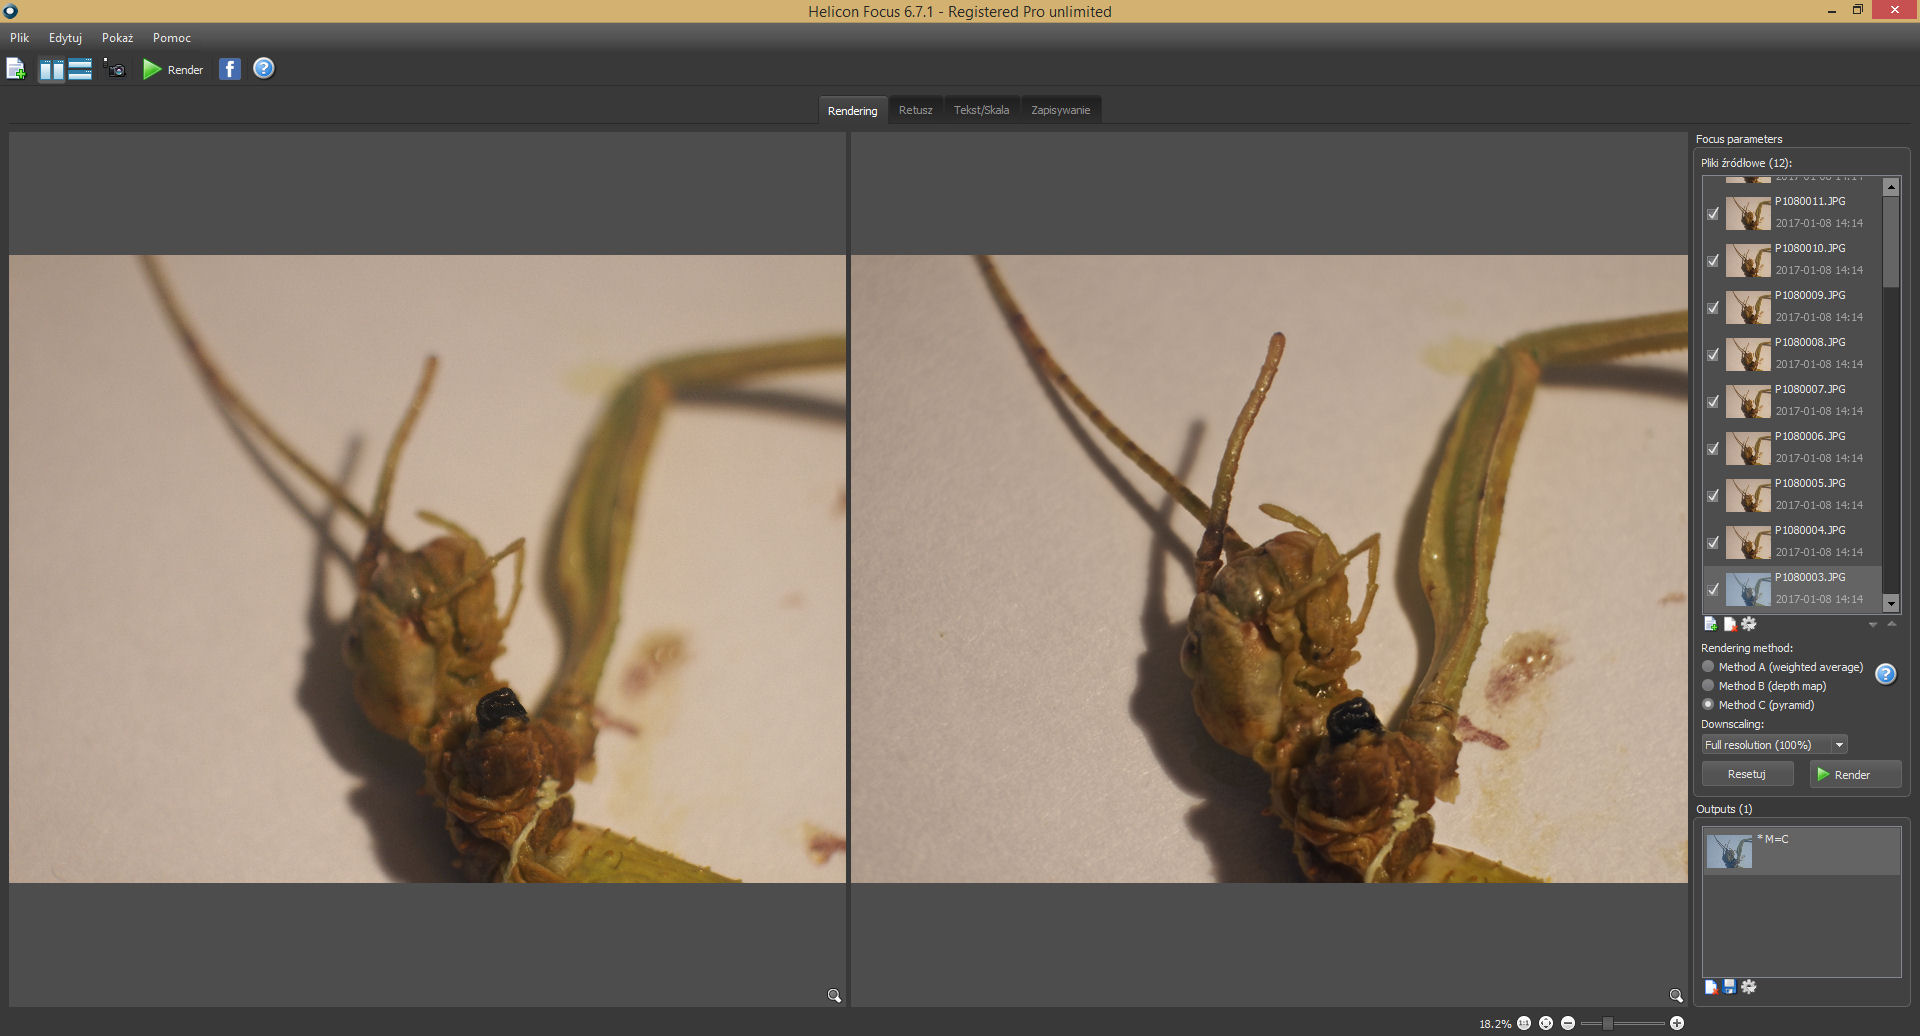Click rendering method help question mark
Image resolution: width=1920 pixels, height=1036 pixels.
(x=1885, y=674)
